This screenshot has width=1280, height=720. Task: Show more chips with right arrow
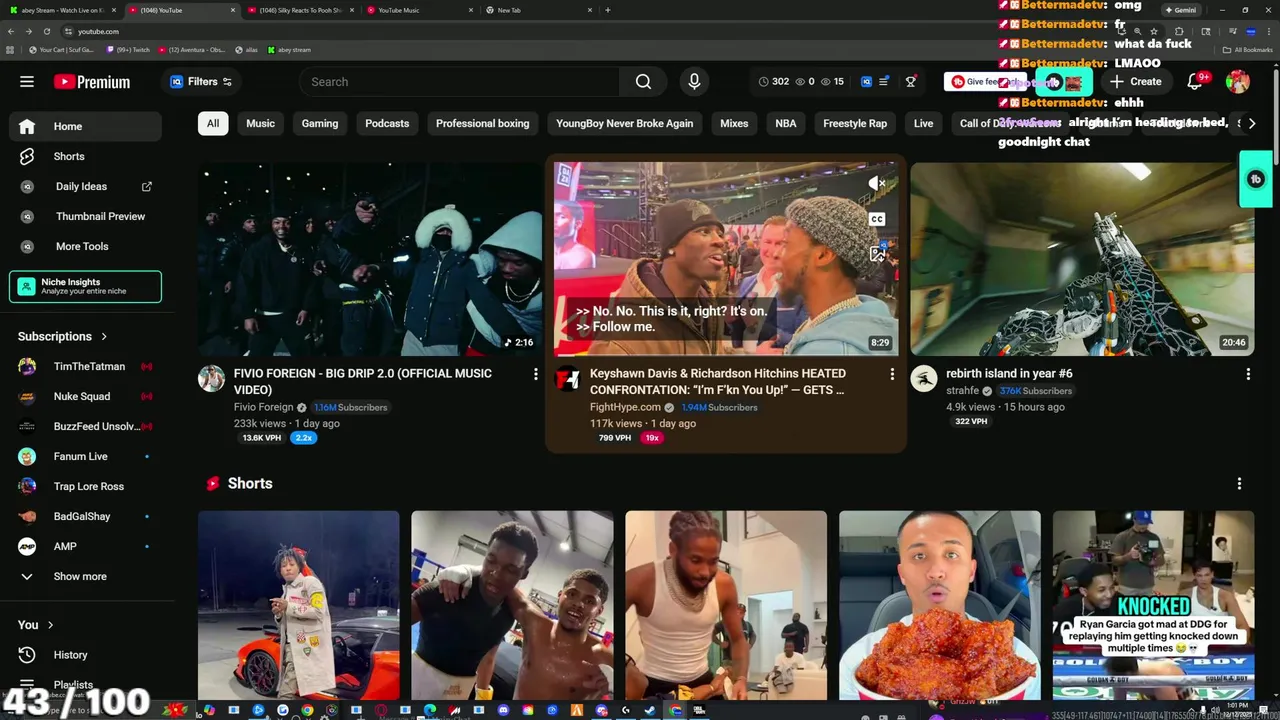[1251, 124]
